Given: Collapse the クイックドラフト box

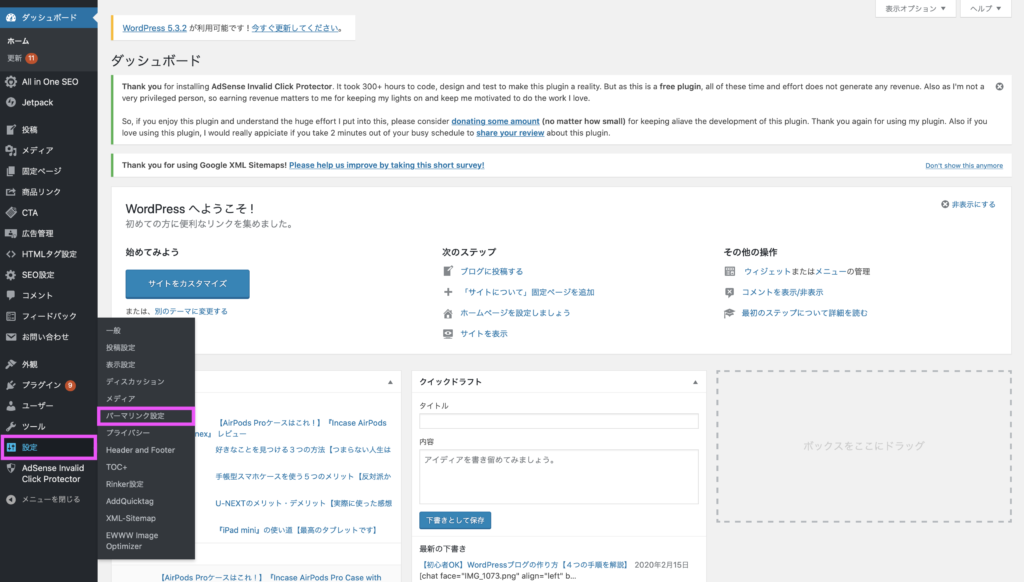Looking at the screenshot, I should [x=695, y=382].
